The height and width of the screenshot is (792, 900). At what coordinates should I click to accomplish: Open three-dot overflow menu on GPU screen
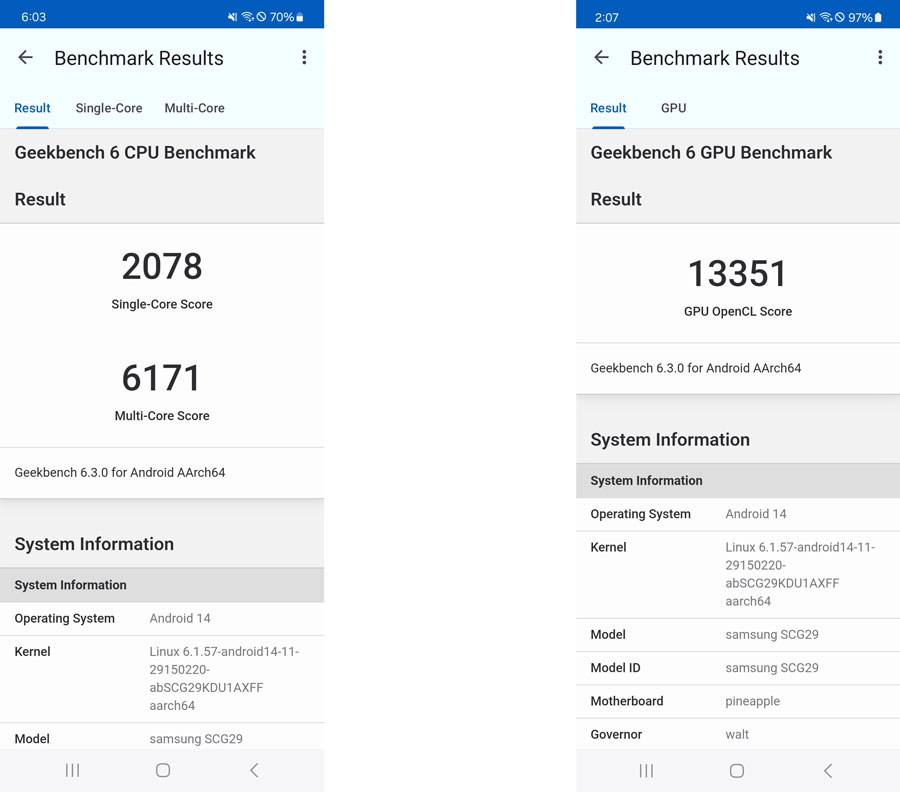coord(880,57)
